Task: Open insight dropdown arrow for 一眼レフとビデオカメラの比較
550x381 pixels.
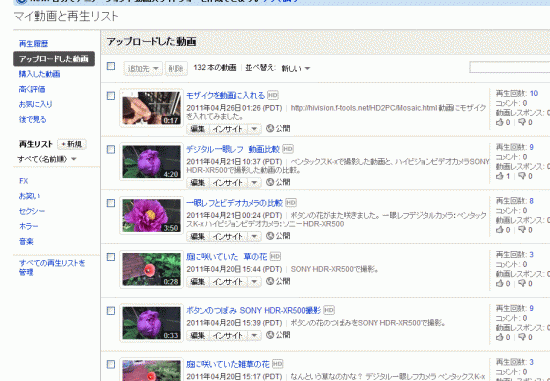Action: coord(254,236)
